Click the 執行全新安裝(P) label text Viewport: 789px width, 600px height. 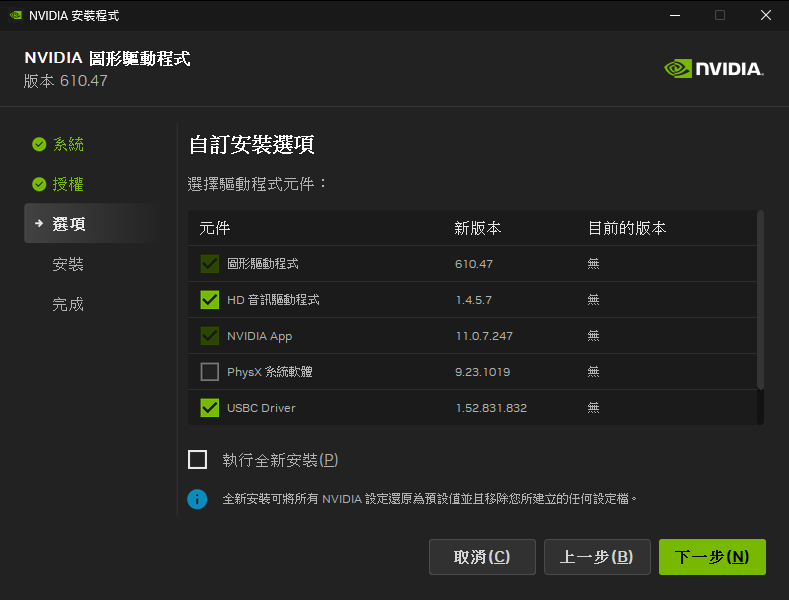(x=280, y=460)
